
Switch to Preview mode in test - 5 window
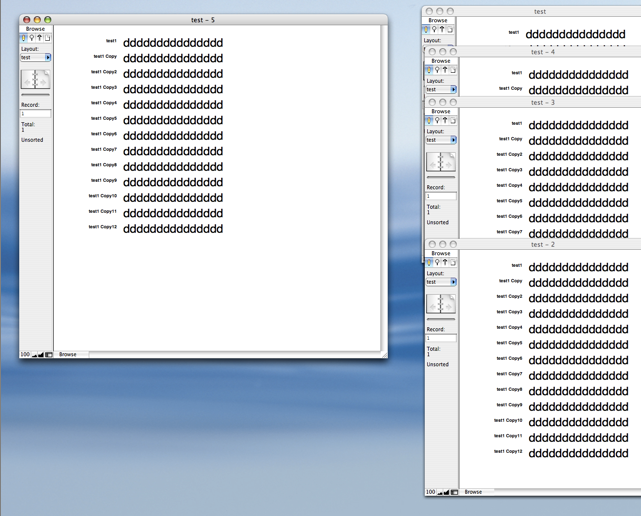47,38
